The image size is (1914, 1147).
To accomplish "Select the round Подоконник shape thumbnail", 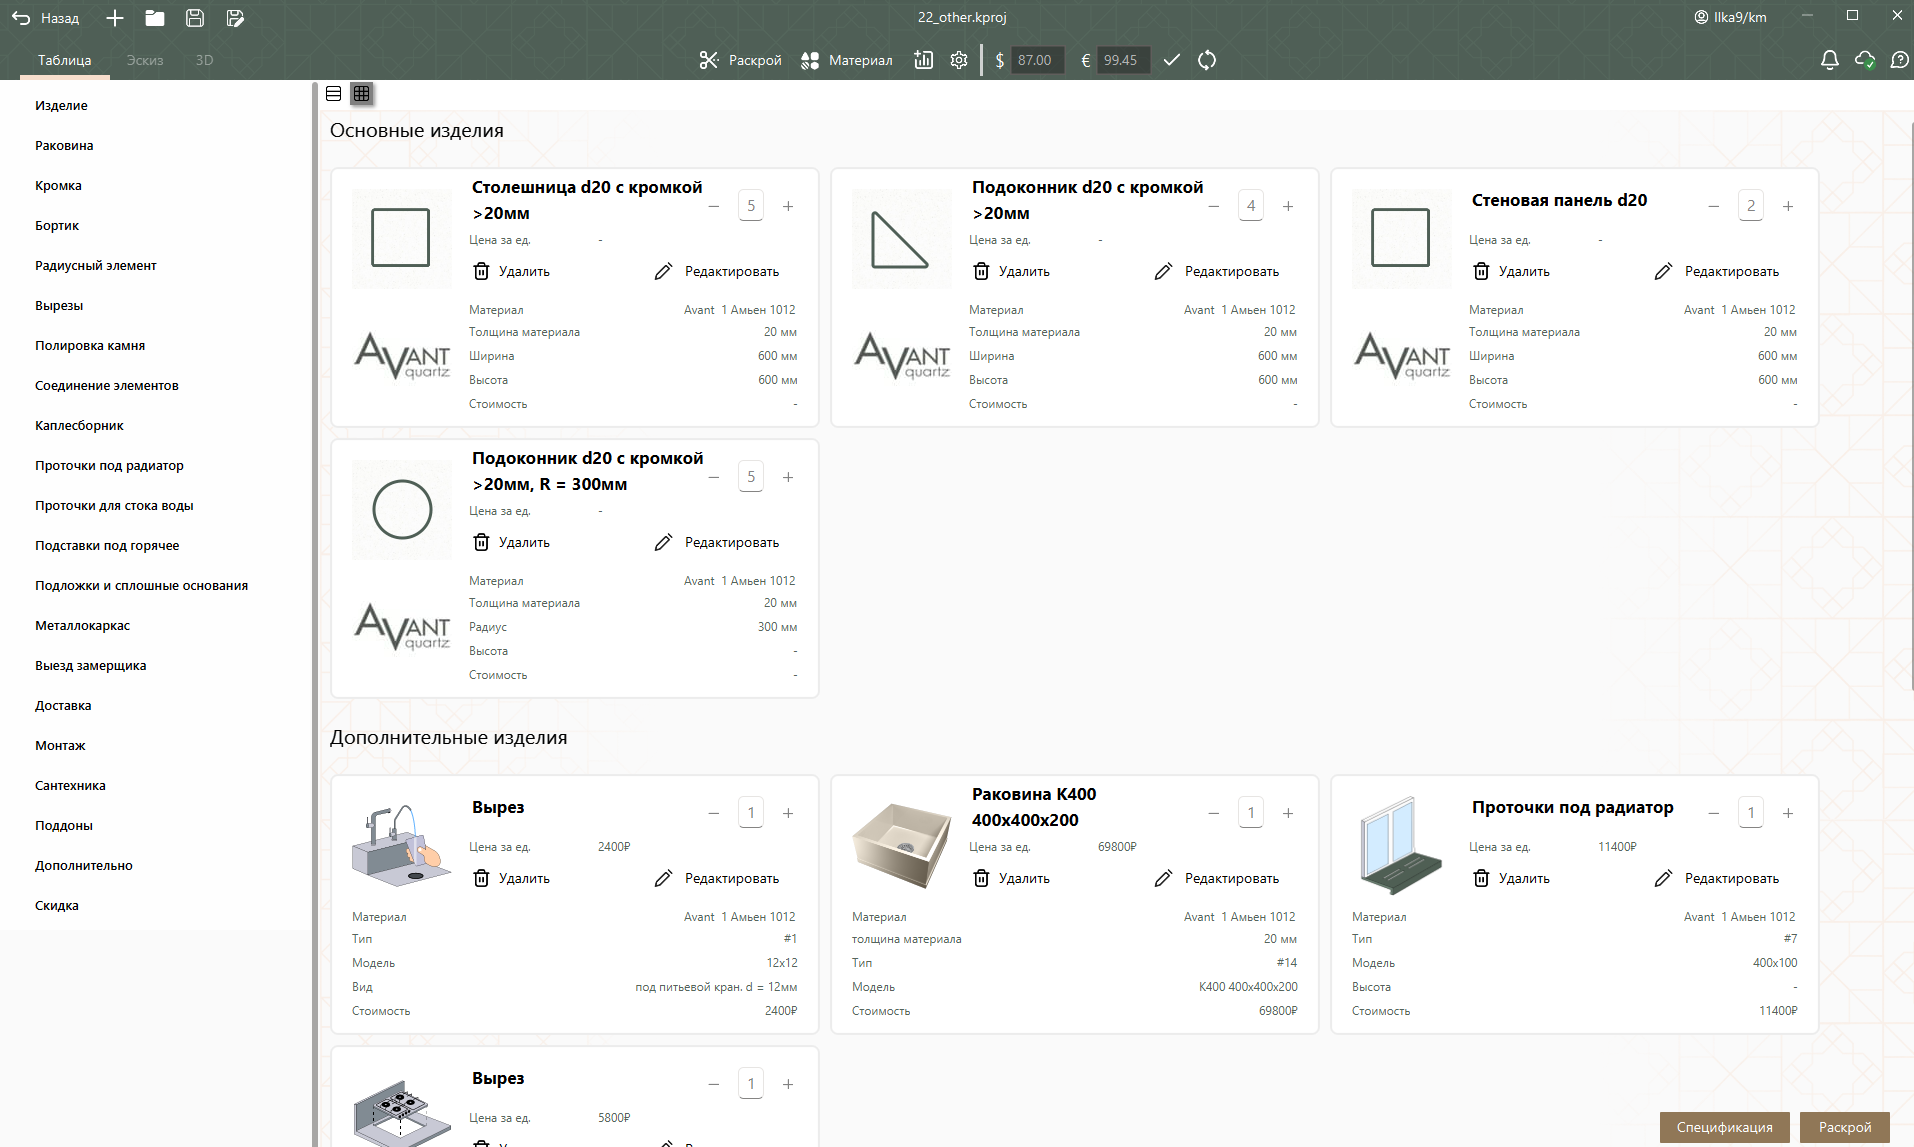I will pos(402,510).
